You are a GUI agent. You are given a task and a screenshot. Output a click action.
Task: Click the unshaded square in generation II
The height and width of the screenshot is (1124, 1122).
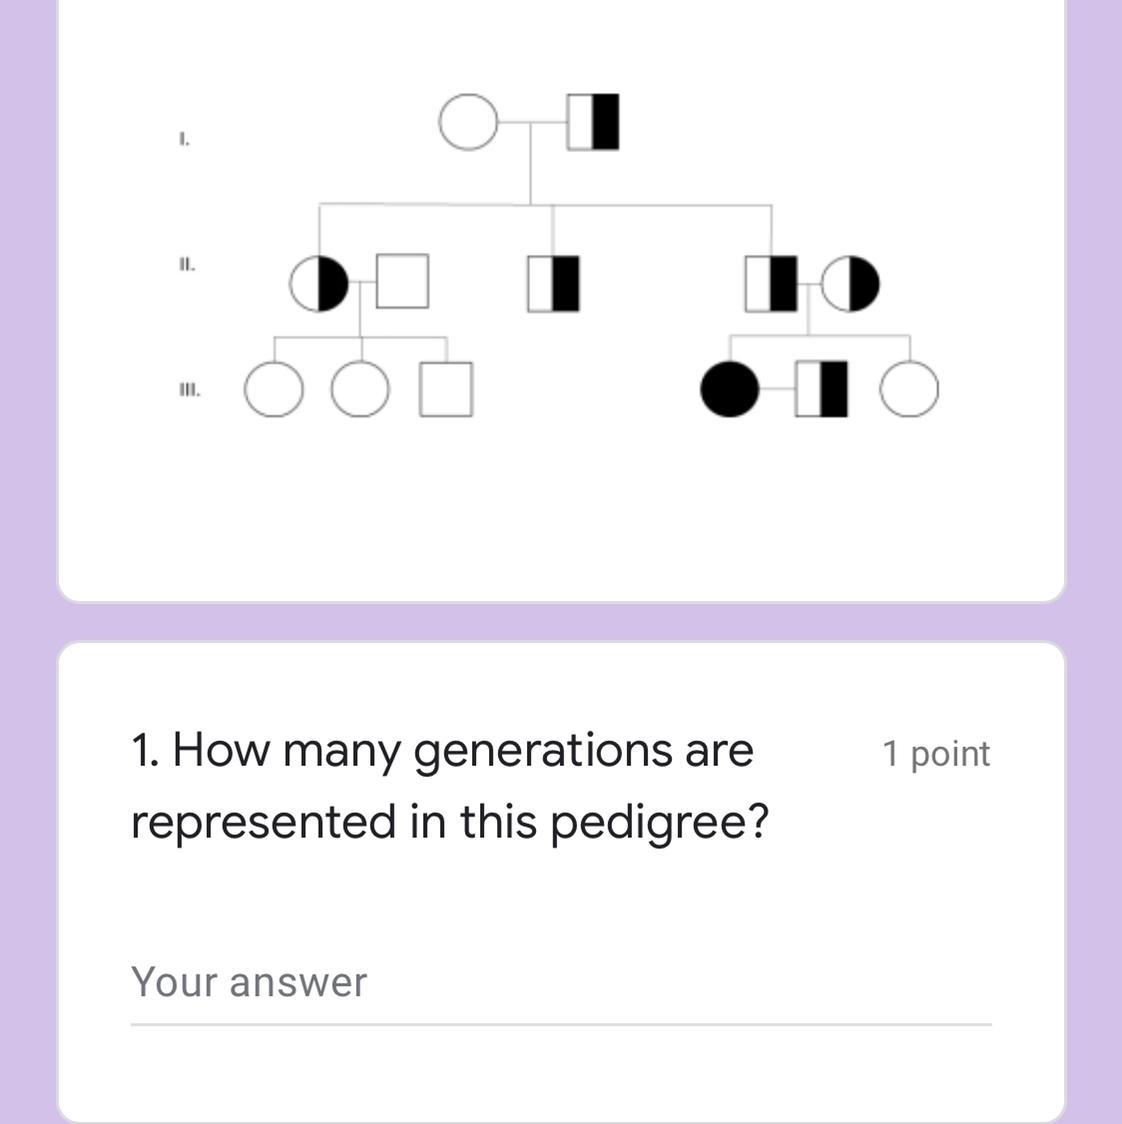click(x=402, y=281)
